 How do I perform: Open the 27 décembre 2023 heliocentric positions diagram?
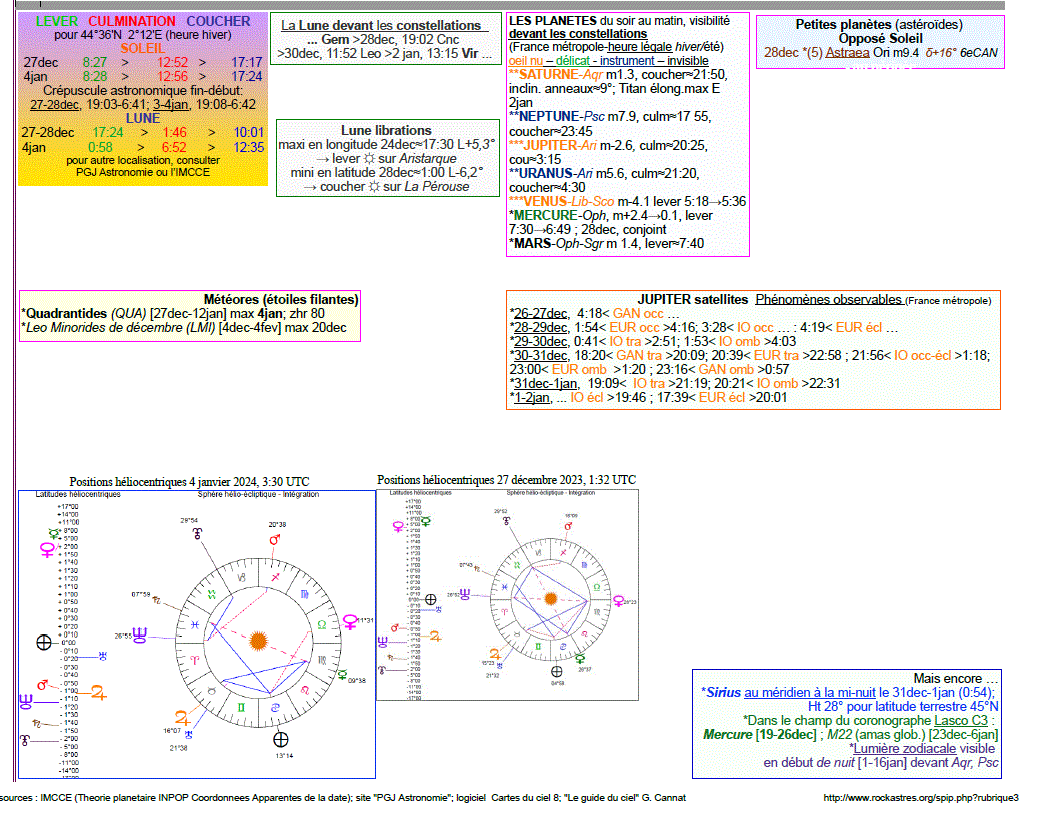507,595
